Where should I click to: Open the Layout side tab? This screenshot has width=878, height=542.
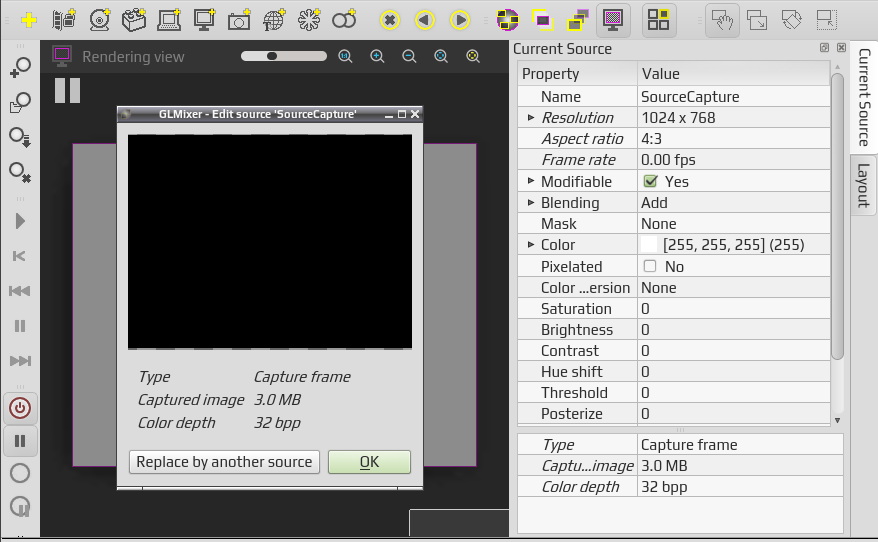point(864,185)
